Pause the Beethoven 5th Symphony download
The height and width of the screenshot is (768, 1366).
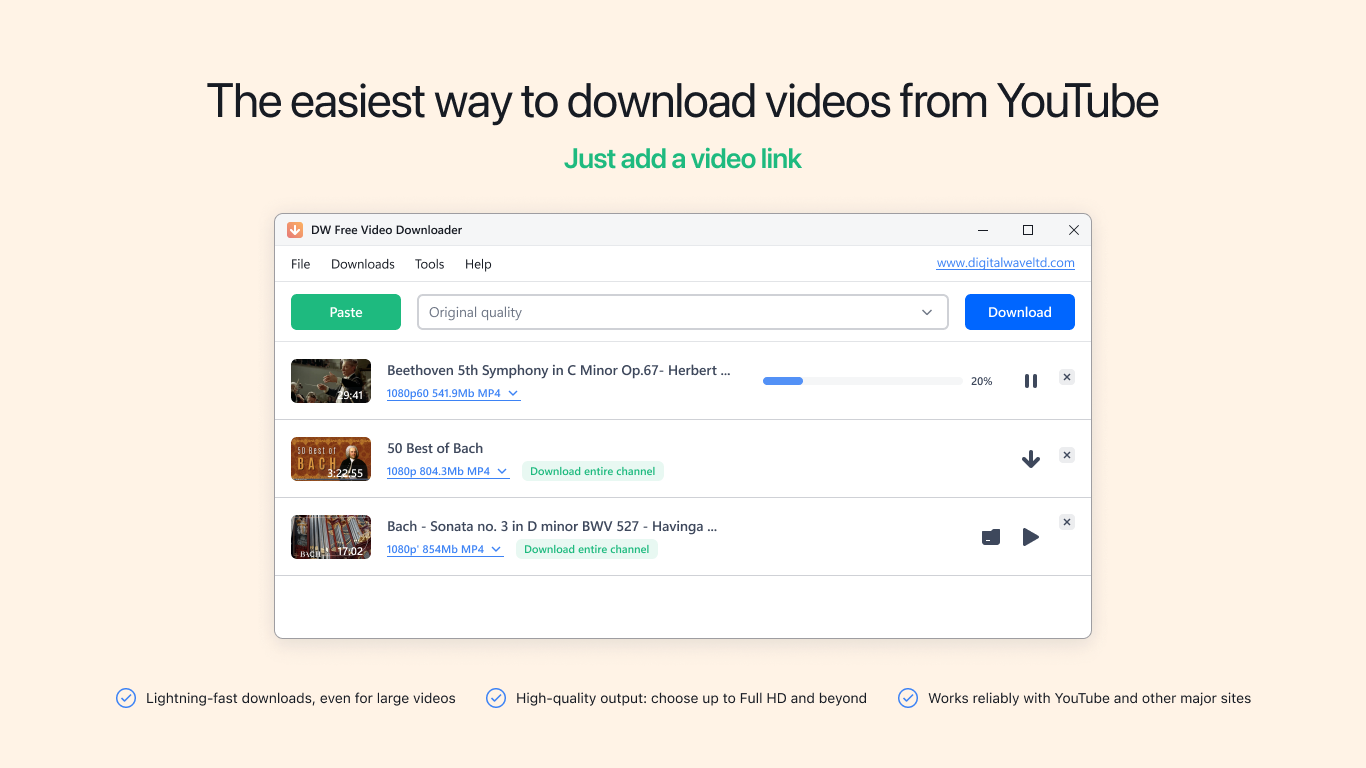tap(1030, 380)
